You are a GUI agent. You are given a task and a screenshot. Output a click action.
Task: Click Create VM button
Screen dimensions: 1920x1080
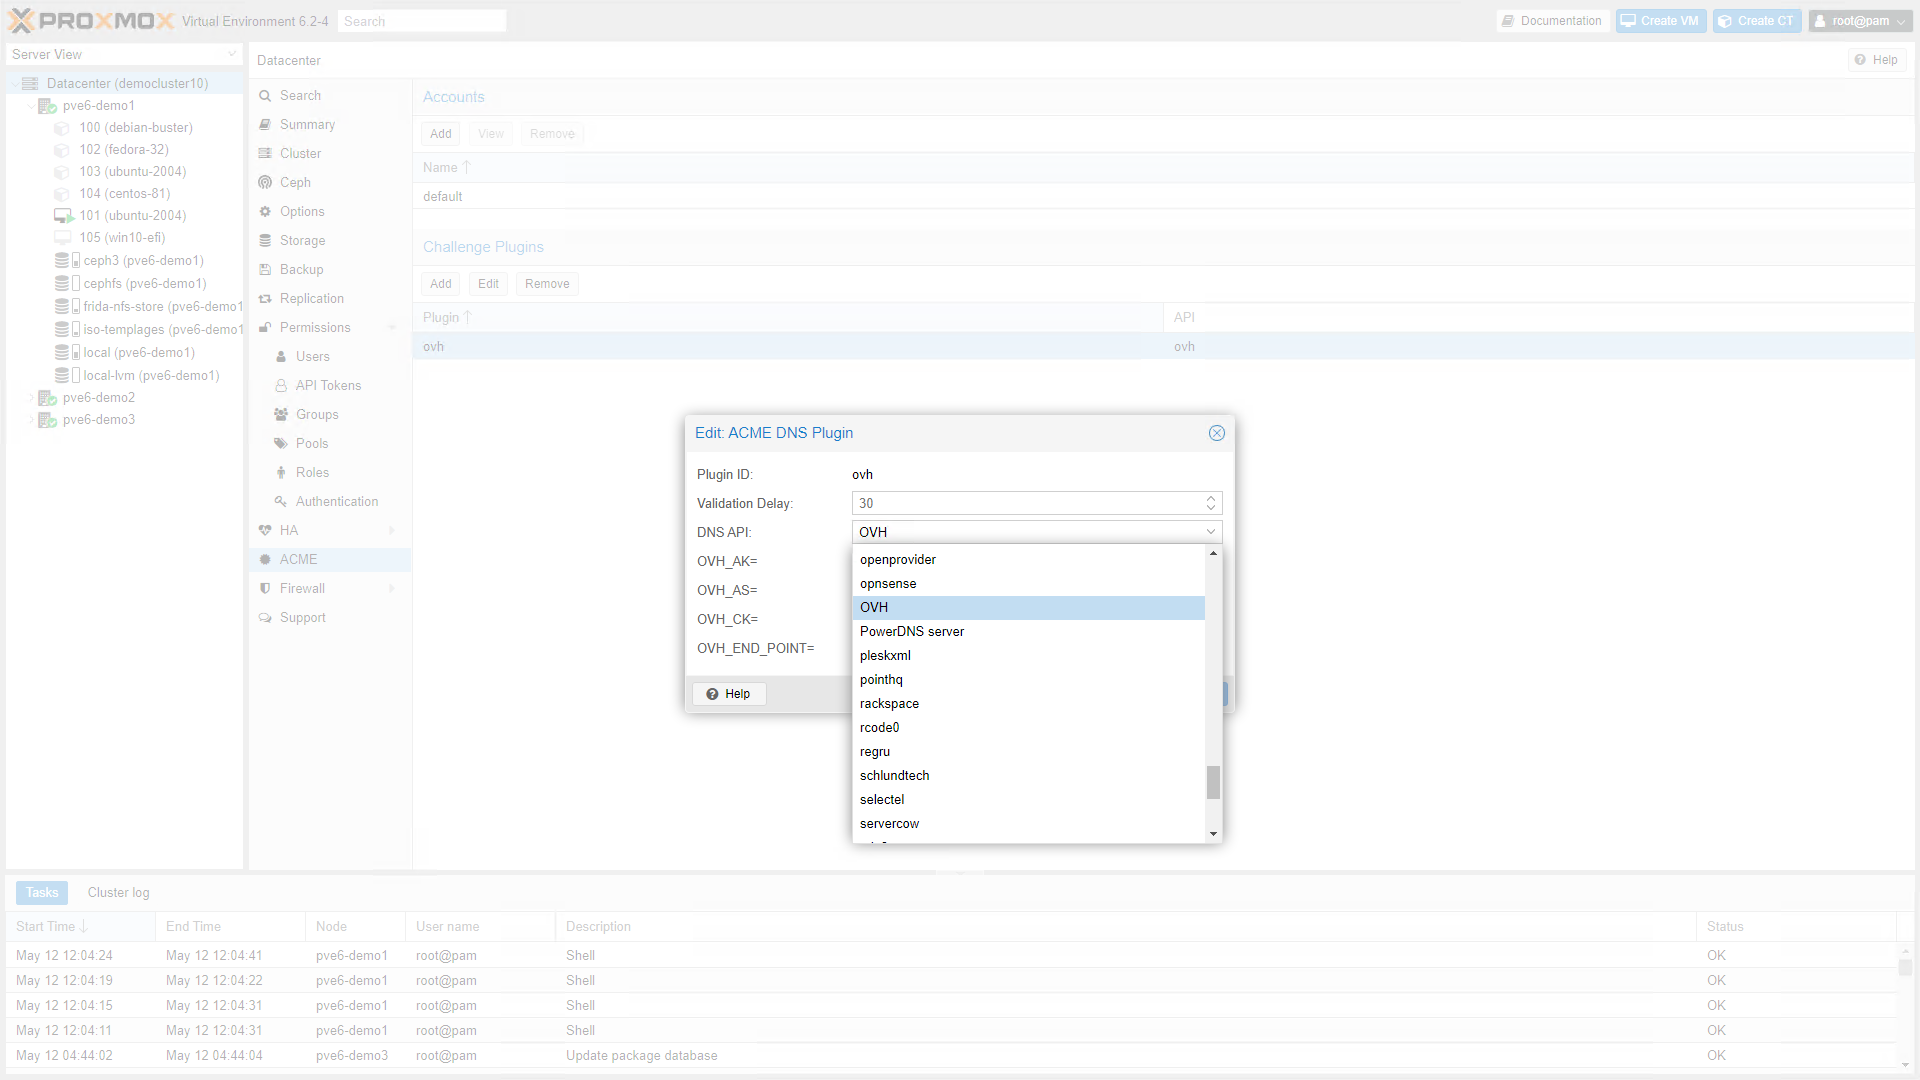[1660, 21]
